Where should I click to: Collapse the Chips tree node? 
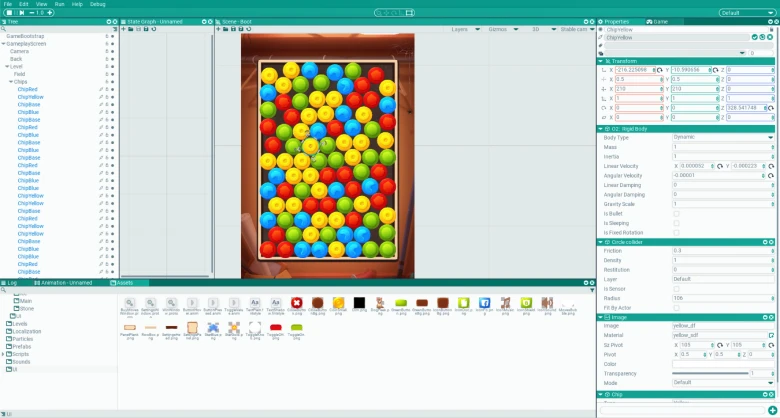click(x=11, y=82)
